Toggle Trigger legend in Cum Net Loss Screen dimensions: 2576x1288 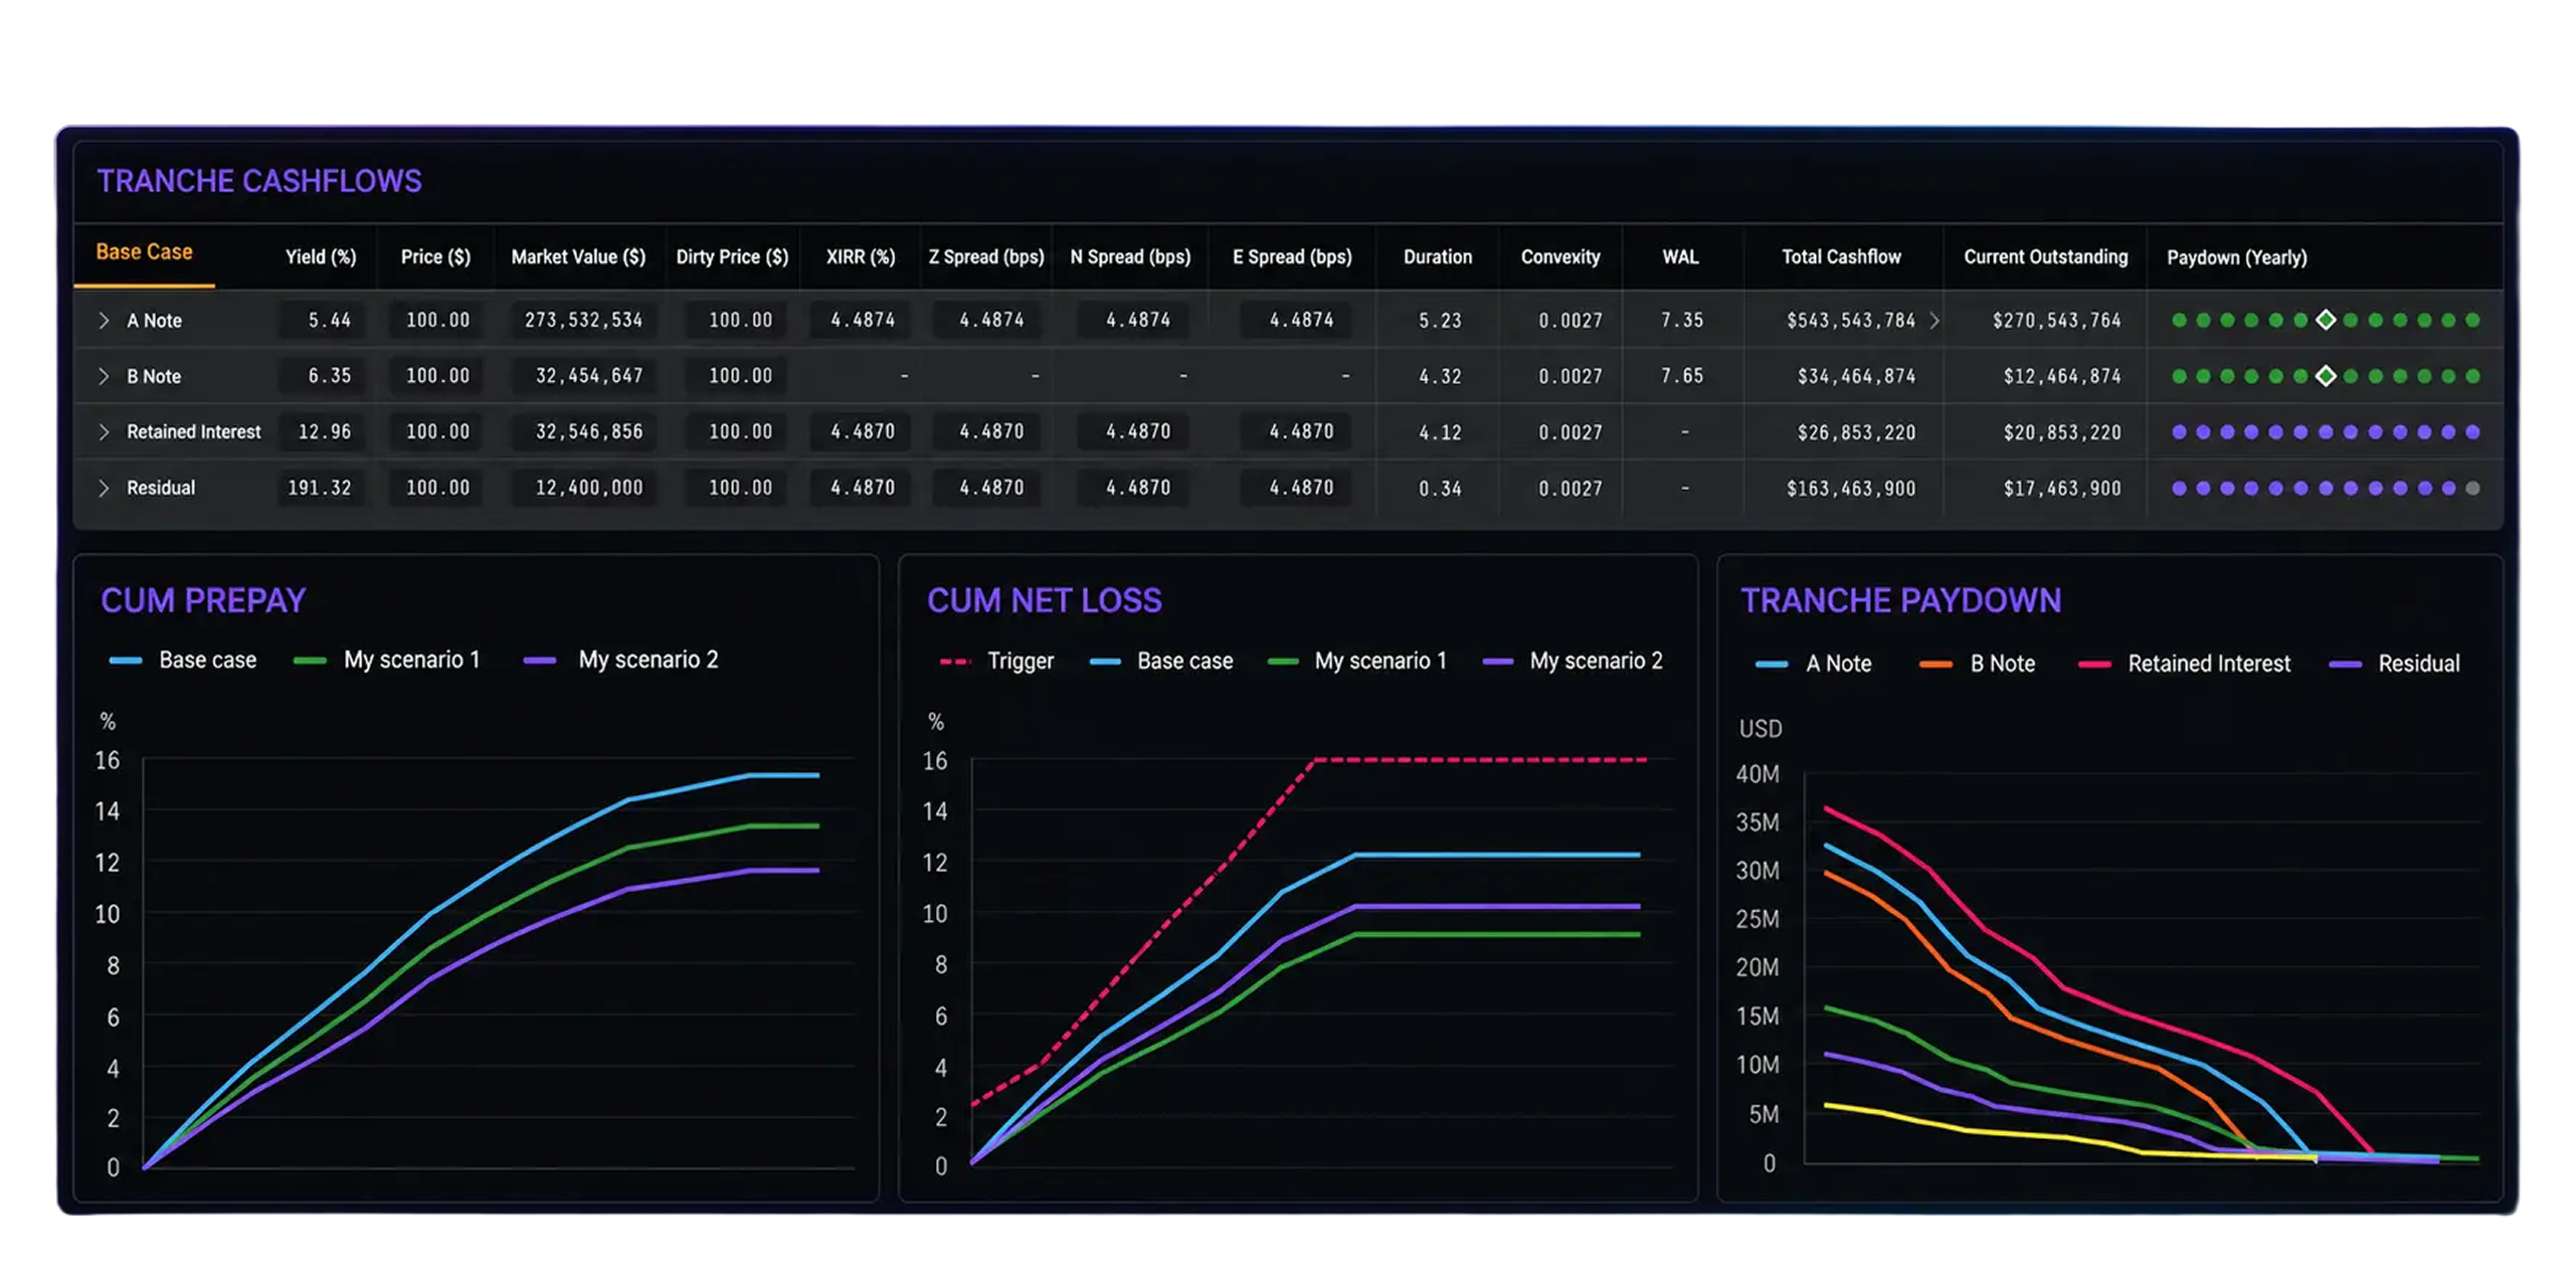[997, 661]
